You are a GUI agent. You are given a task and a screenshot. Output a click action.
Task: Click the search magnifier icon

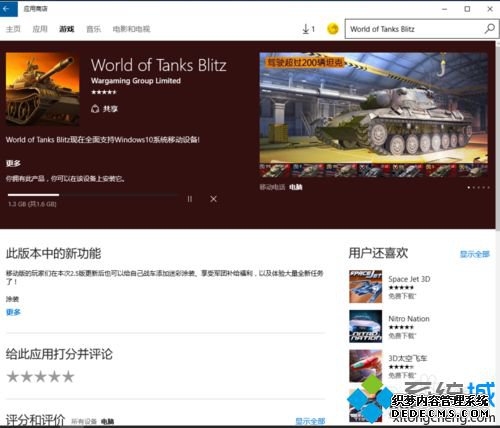tap(490, 29)
